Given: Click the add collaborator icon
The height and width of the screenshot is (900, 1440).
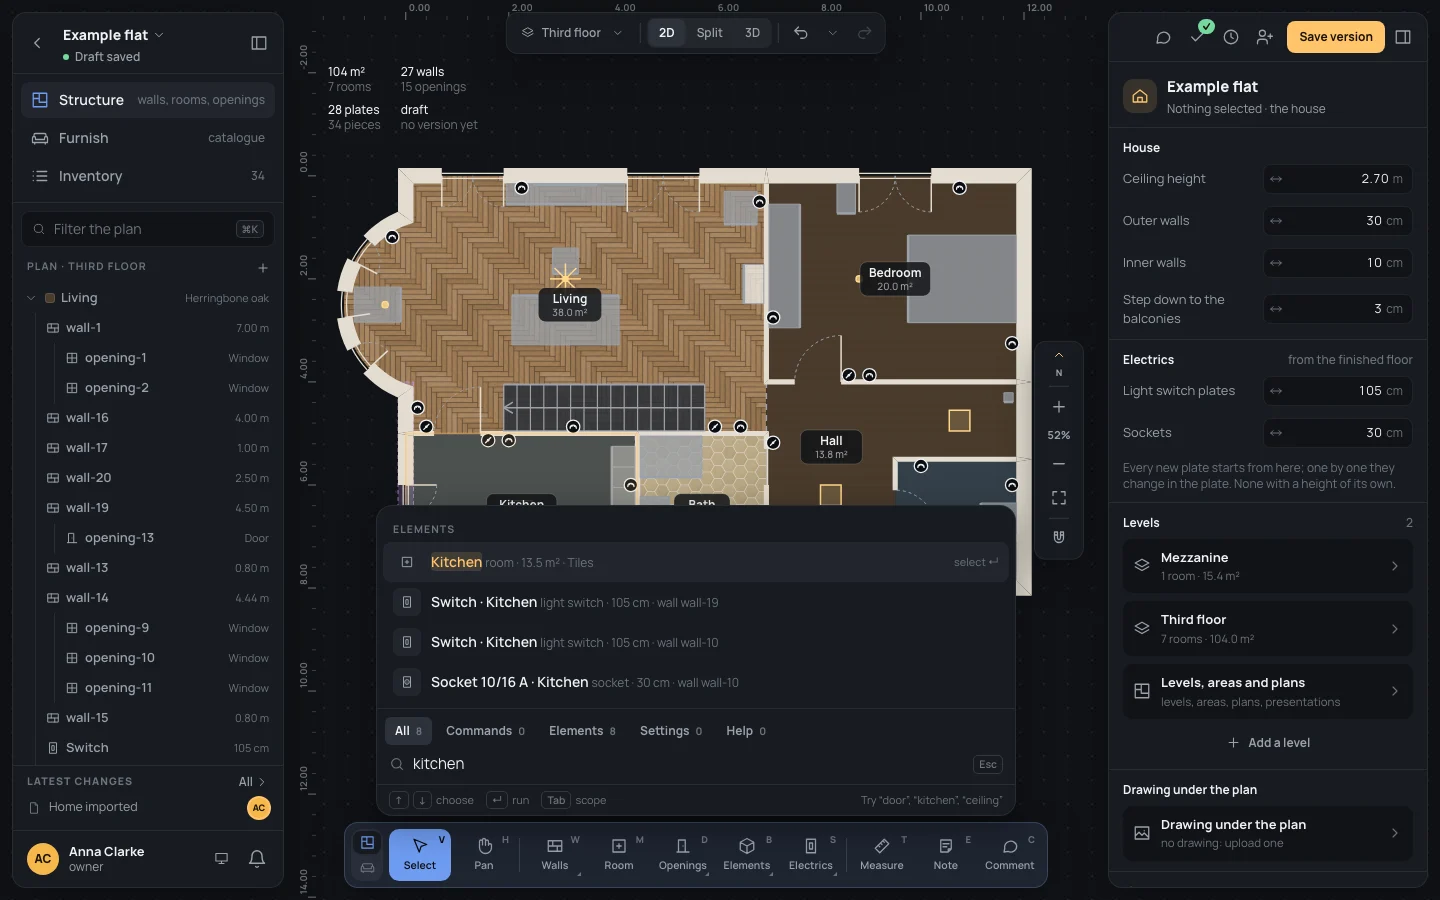Looking at the screenshot, I should click(1265, 37).
